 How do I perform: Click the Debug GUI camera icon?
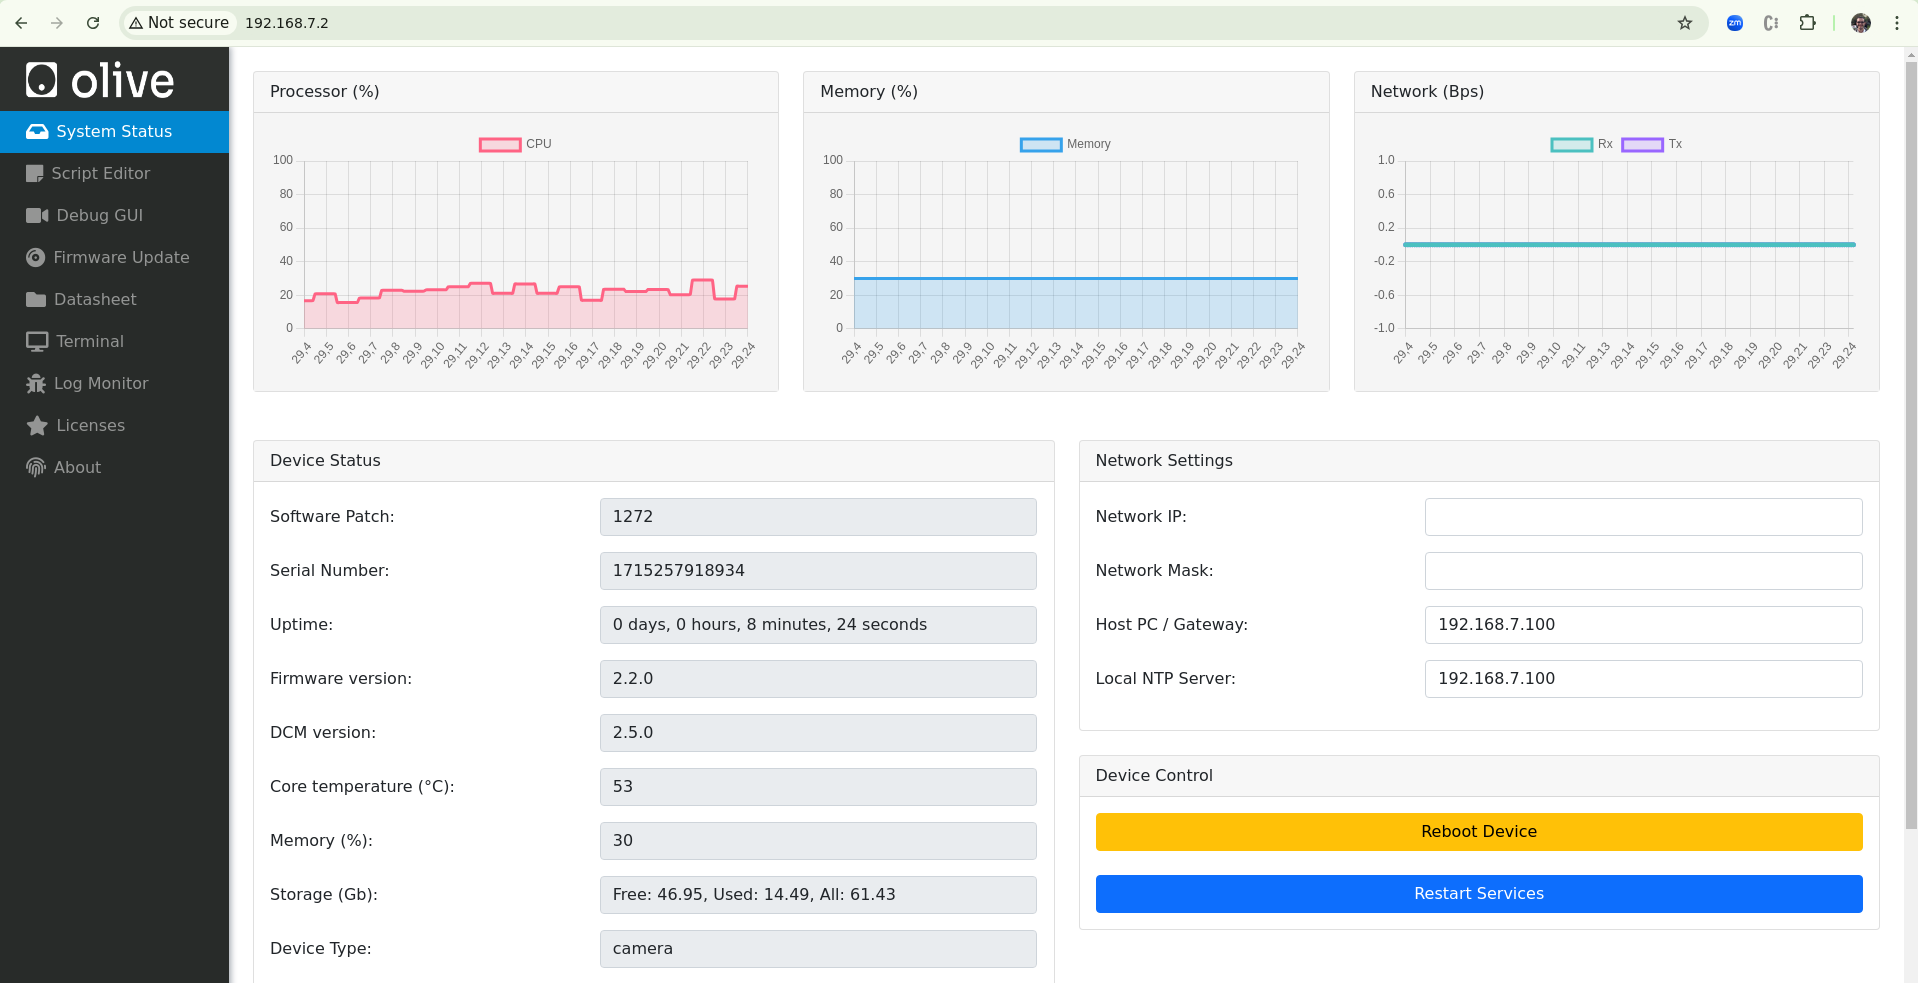tap(37, 215)
